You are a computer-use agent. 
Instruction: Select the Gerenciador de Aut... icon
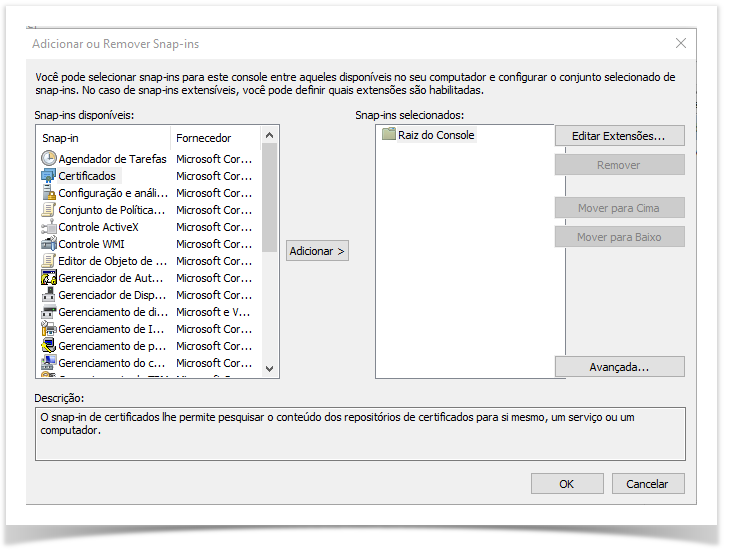click(x=49, y=278)
